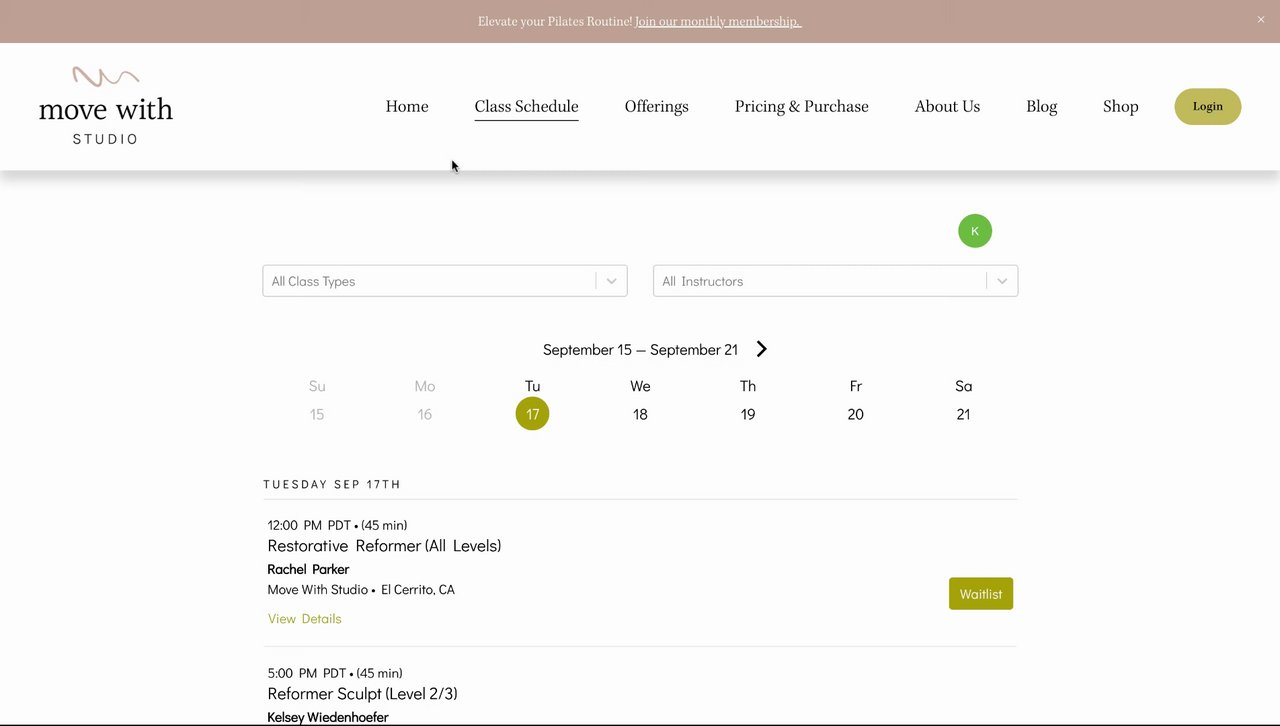
Task: Expand the All Class Types dropdown
Action: [x=444, y=281]
